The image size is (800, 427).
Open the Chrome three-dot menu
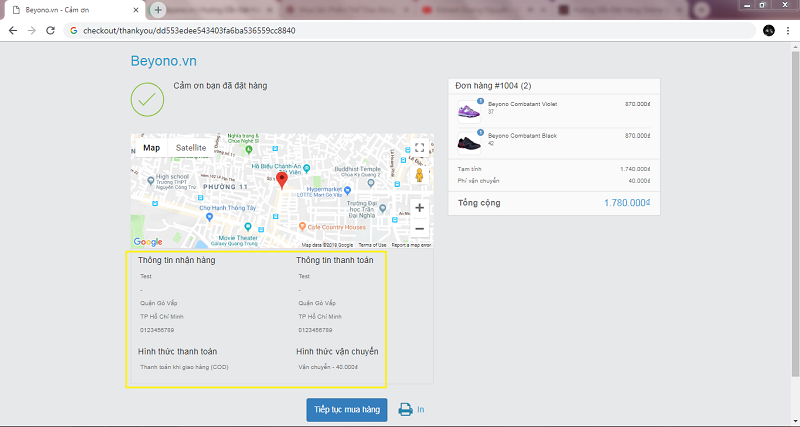(788, 31)
